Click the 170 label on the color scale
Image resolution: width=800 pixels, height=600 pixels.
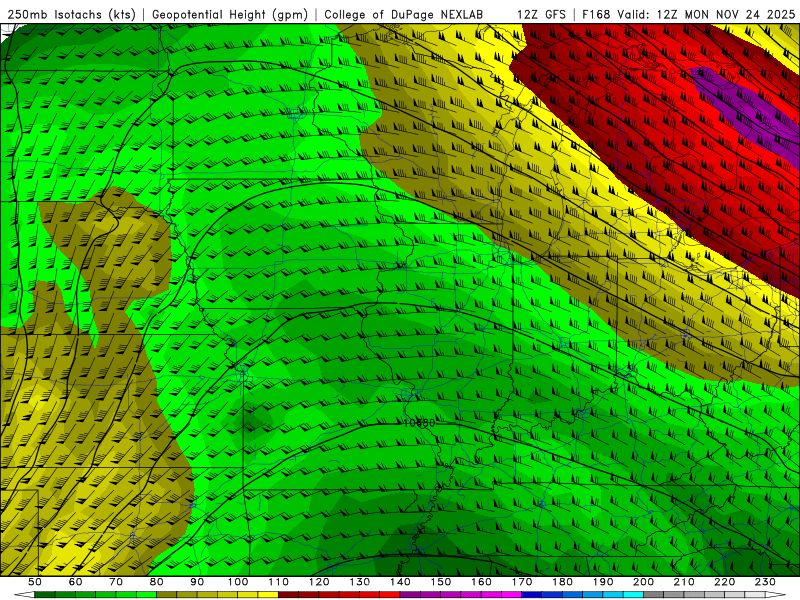(521, 582)
